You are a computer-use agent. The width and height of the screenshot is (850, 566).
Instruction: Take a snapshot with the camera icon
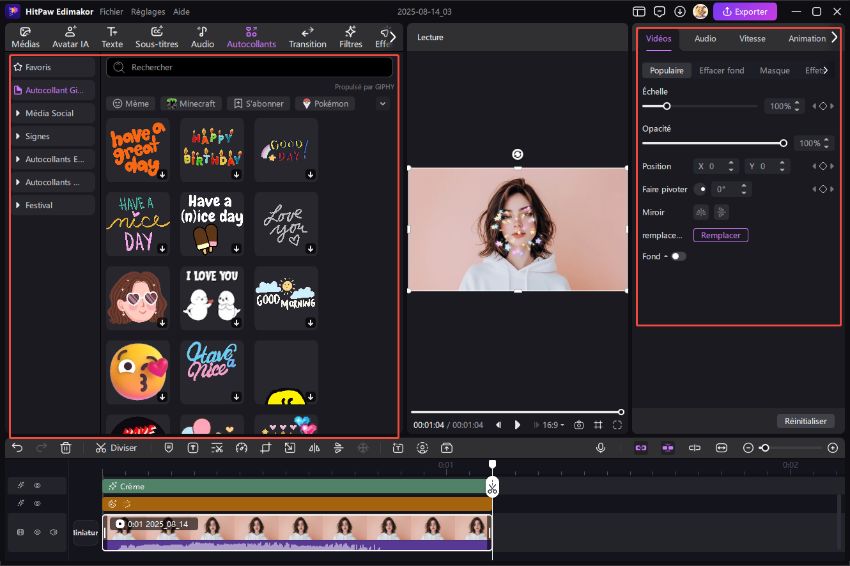(x=579, y=425)
